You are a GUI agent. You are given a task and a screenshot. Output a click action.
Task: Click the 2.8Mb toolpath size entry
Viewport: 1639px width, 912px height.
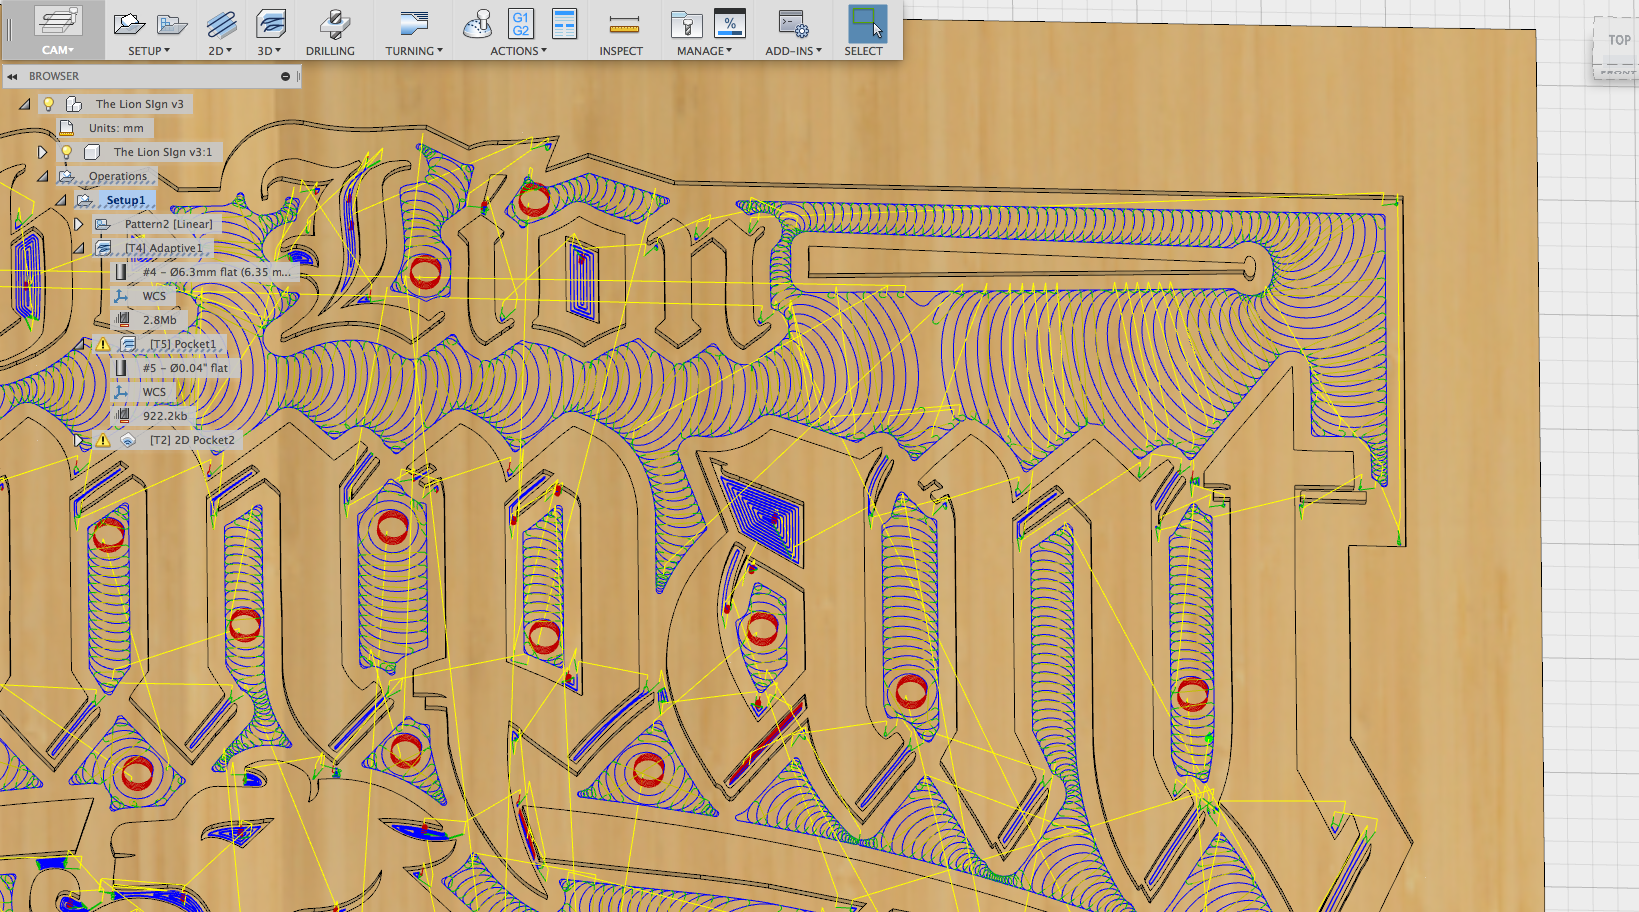(159, 320)
